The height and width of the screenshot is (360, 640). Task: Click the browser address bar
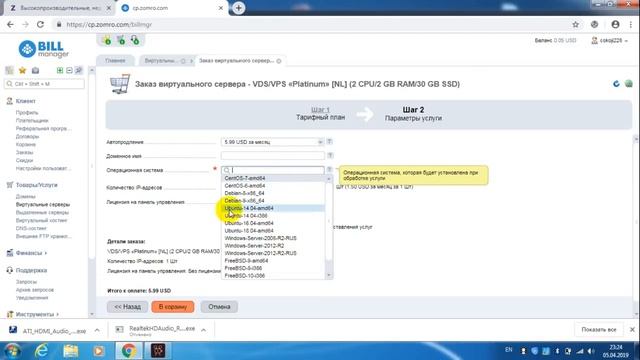[310, 24]
